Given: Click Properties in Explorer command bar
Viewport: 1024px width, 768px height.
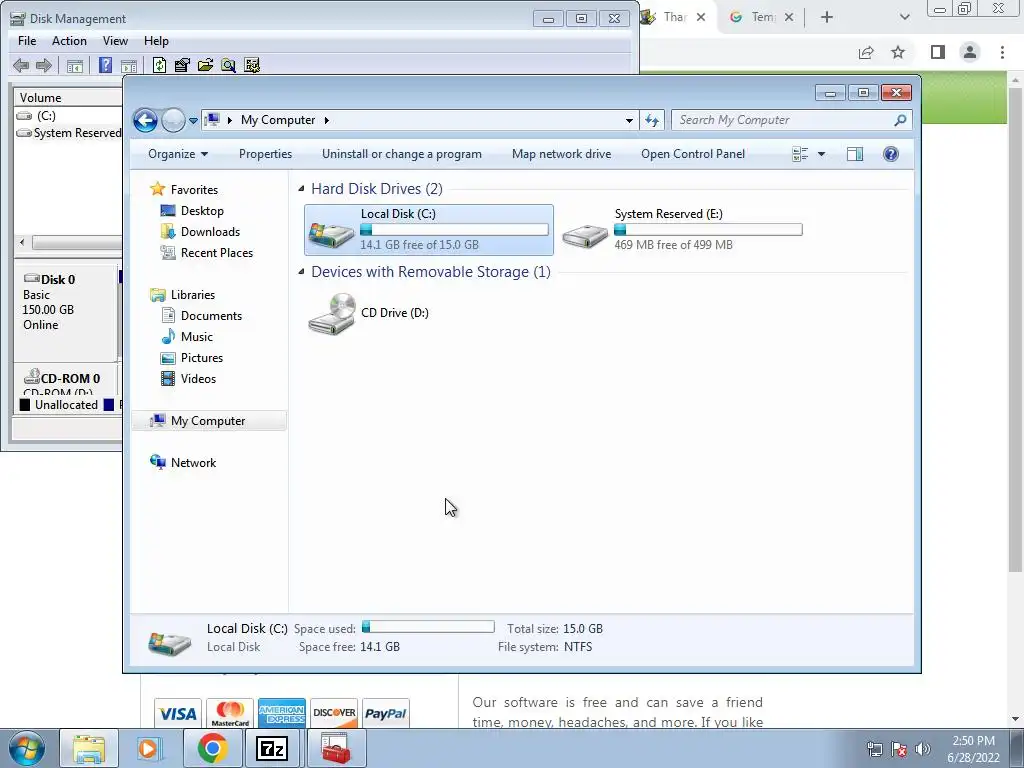Looking at the screenshot, I should tap(265, 154).
